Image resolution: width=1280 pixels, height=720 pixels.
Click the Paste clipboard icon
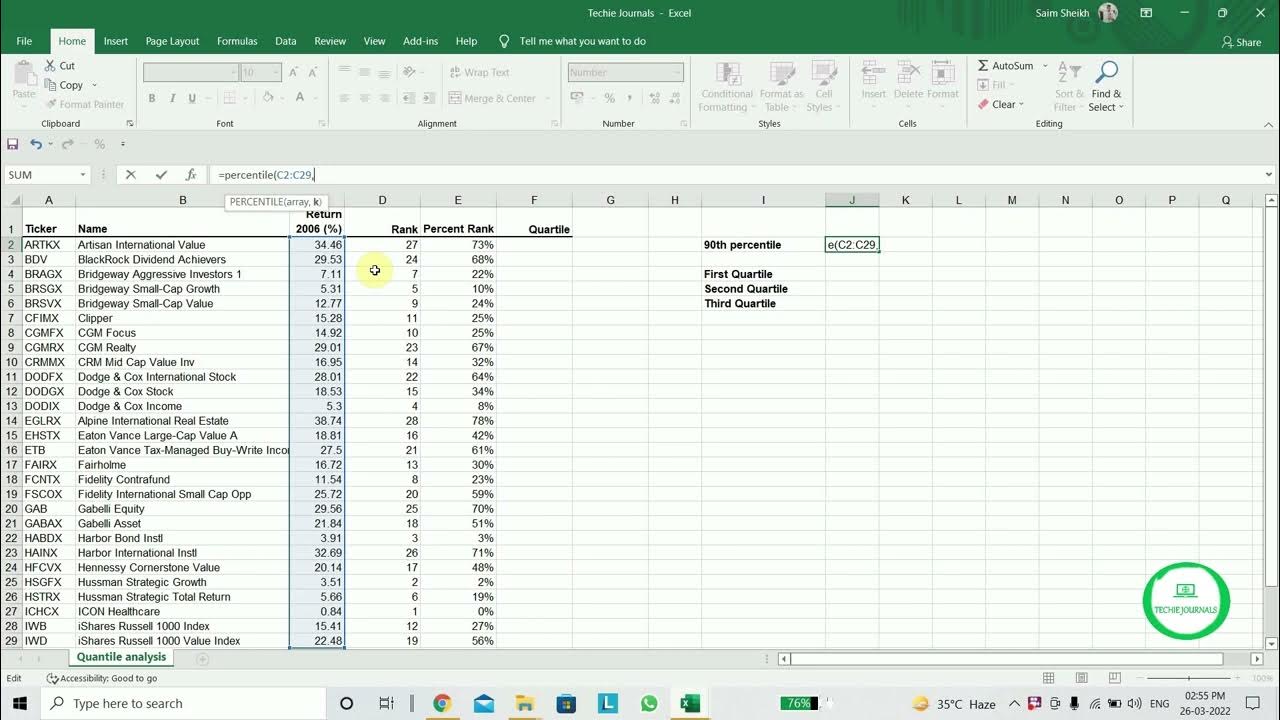pyautogui.click(x=24, y=74)
